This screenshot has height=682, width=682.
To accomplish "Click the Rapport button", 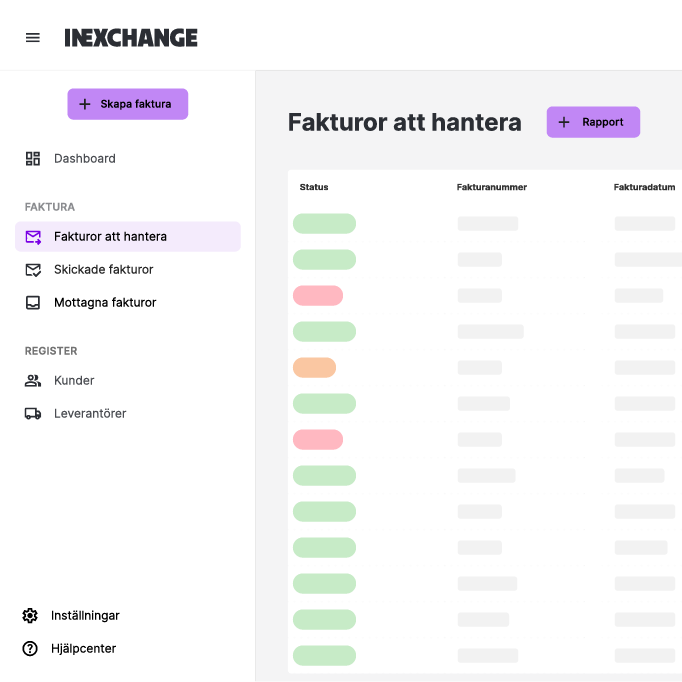I will (593, 122).
